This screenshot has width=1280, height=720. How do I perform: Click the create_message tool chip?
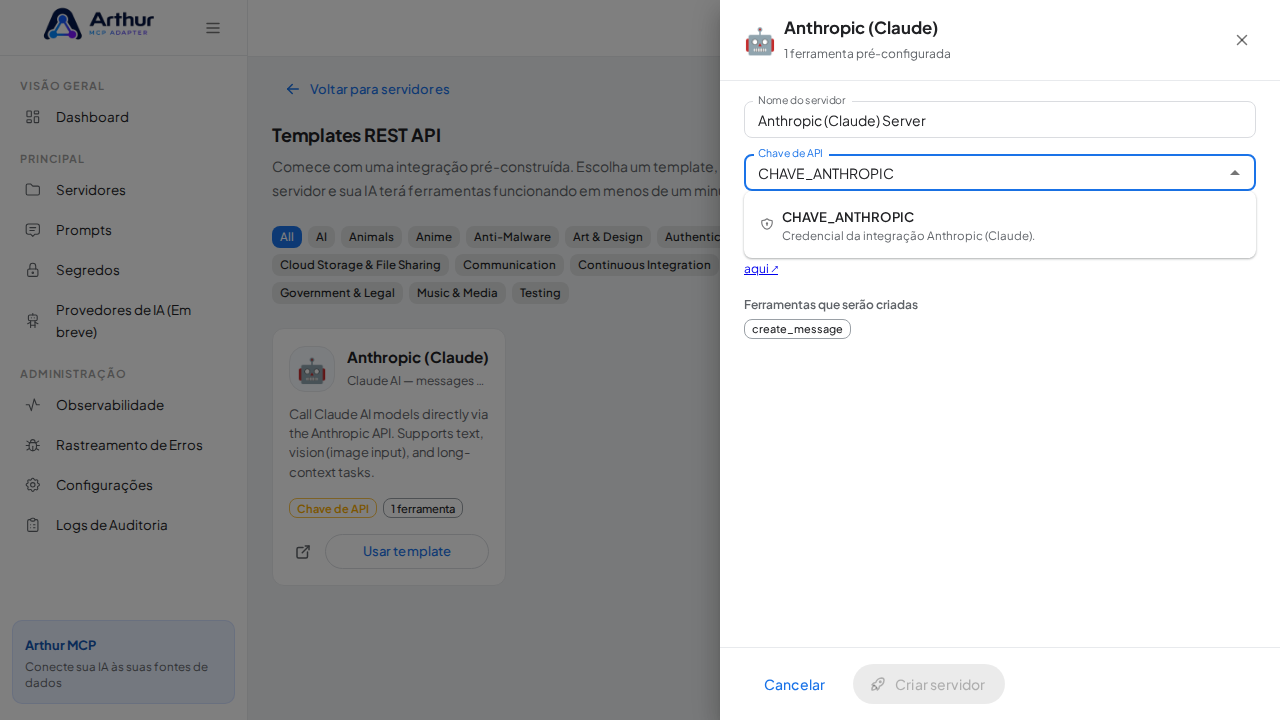click(797, 329)
